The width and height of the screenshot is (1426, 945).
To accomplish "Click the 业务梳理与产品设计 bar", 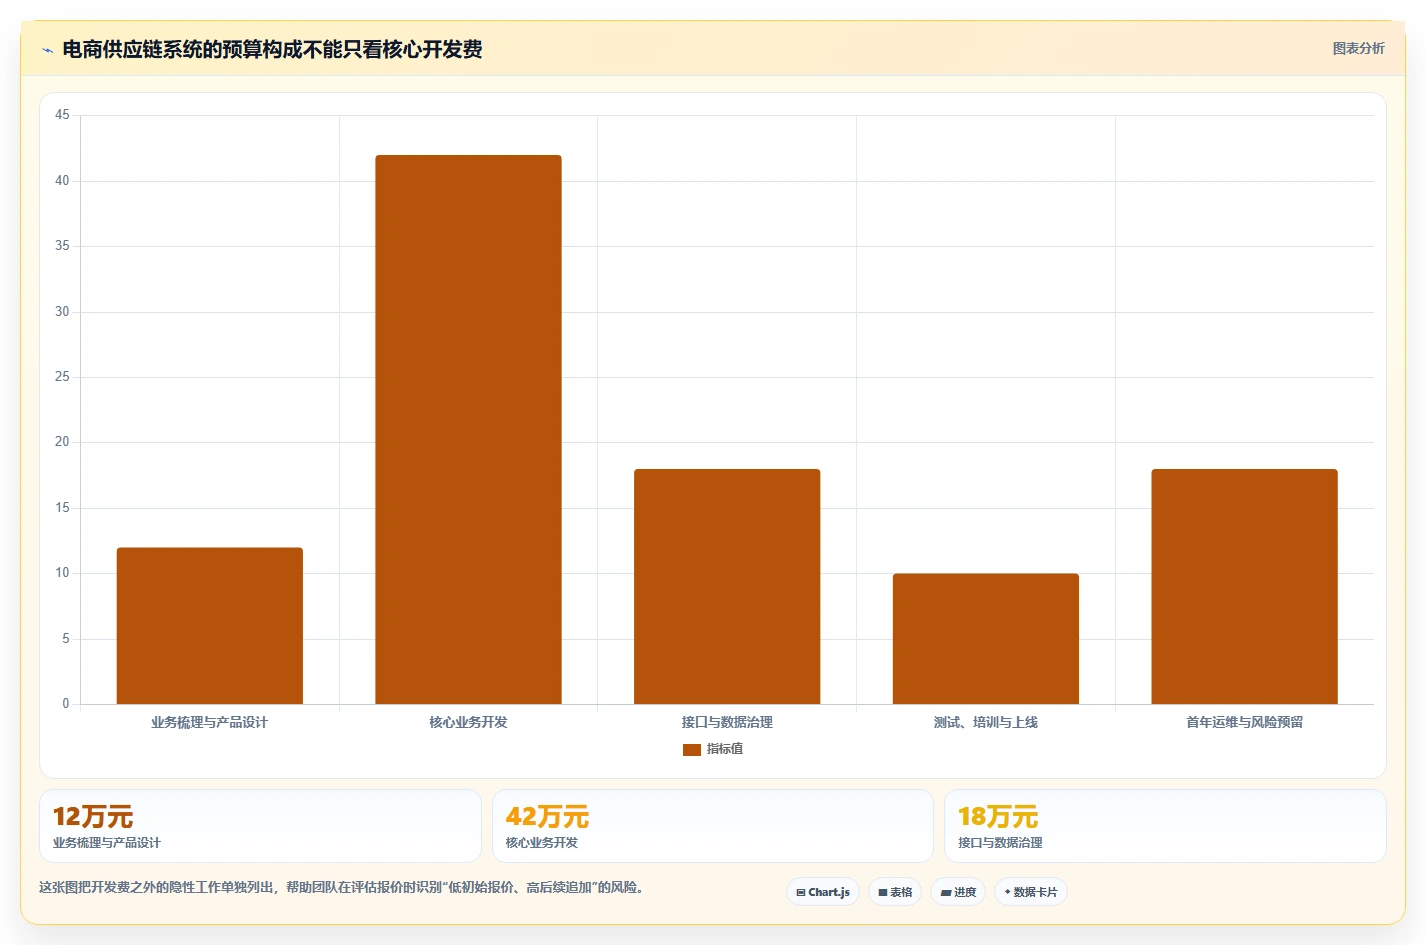I will [210, 626].
